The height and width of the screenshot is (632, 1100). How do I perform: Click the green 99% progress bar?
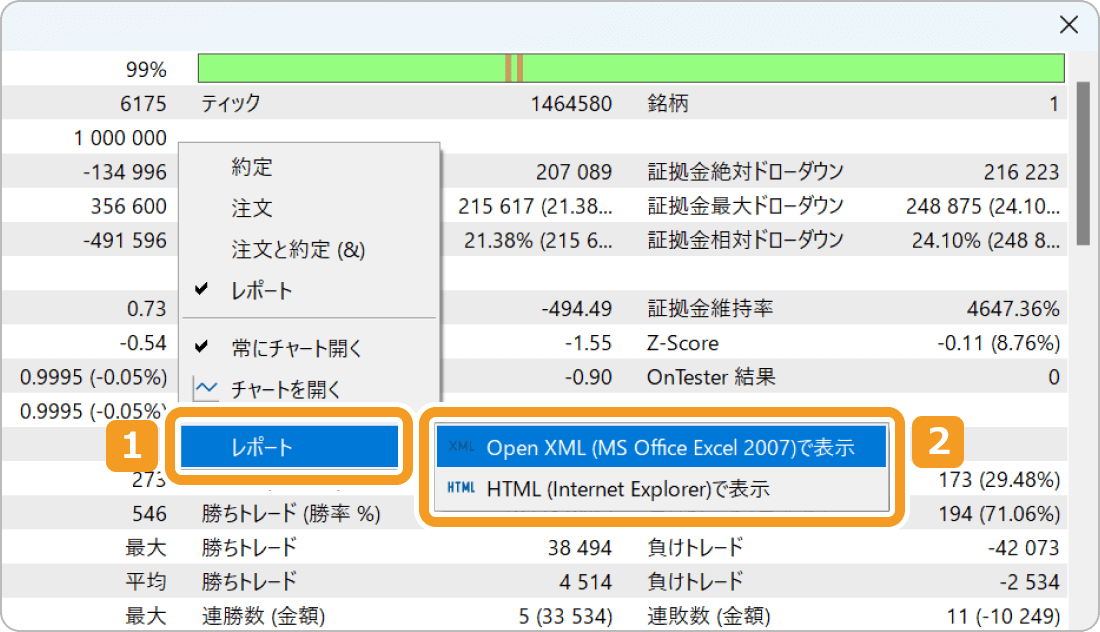pos(630,68)
